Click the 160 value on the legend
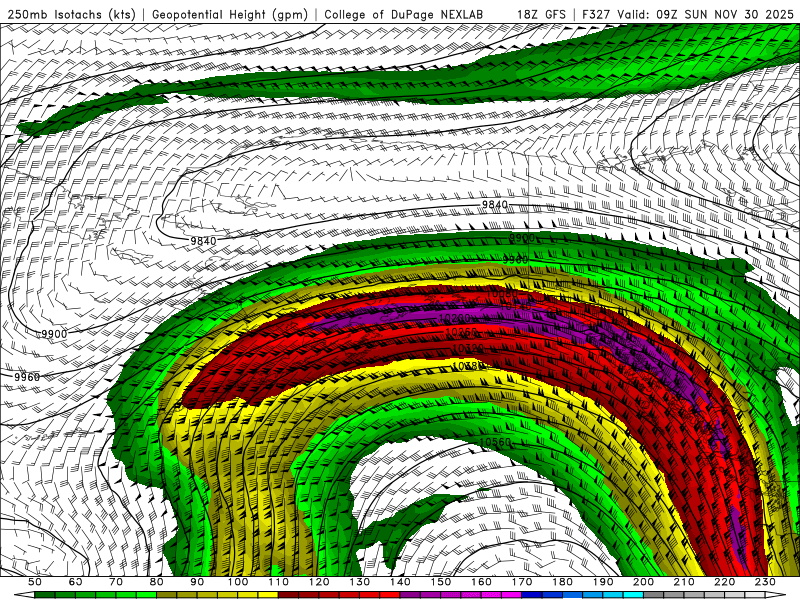This screenshot has height=600, width=800. tap(481, 582)
